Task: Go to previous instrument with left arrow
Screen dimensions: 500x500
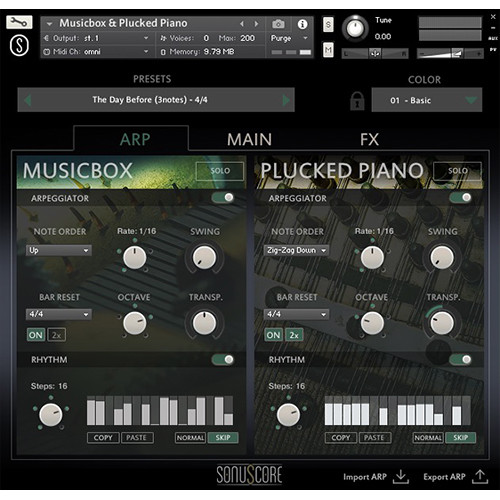Action: (242, 24)
